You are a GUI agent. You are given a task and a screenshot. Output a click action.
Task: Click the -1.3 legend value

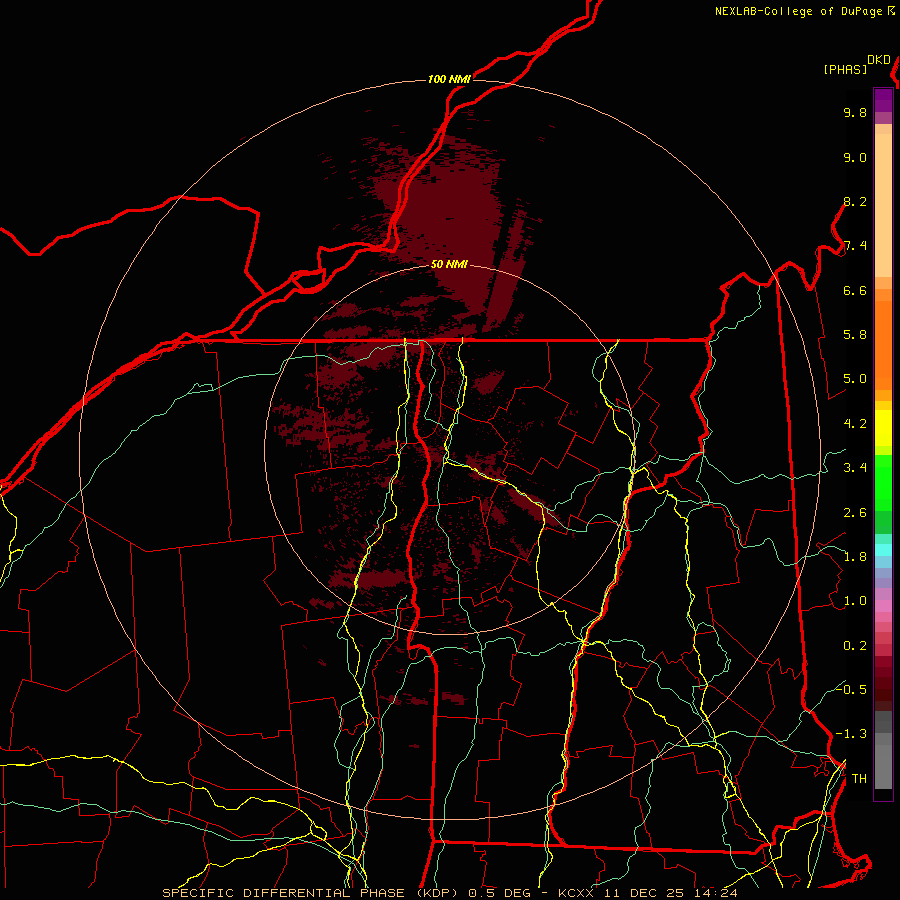[851, 734]
